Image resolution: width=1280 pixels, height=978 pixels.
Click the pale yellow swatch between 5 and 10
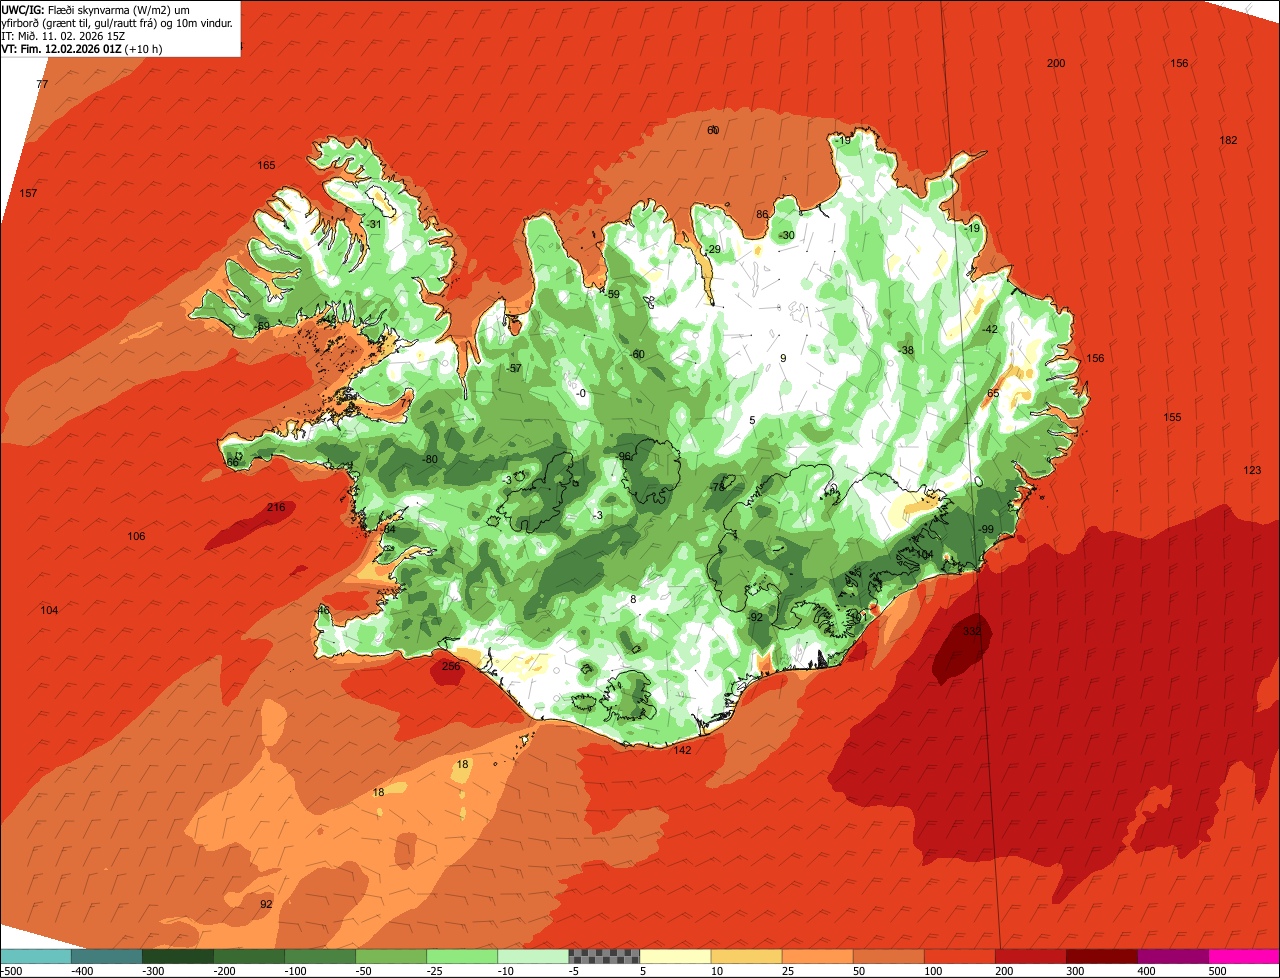(675, 956)
